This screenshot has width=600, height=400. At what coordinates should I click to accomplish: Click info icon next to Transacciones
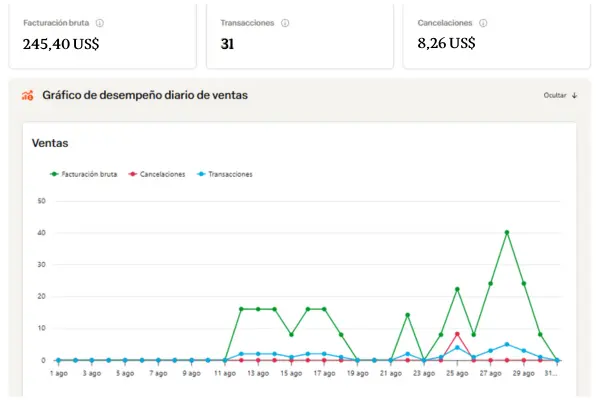click(x=286, y=22)
